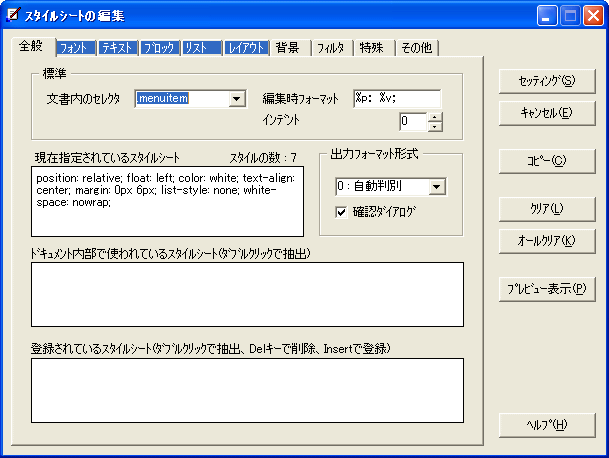Open the その他 tab
Viewport: 609px width, 458px height.
417,48
